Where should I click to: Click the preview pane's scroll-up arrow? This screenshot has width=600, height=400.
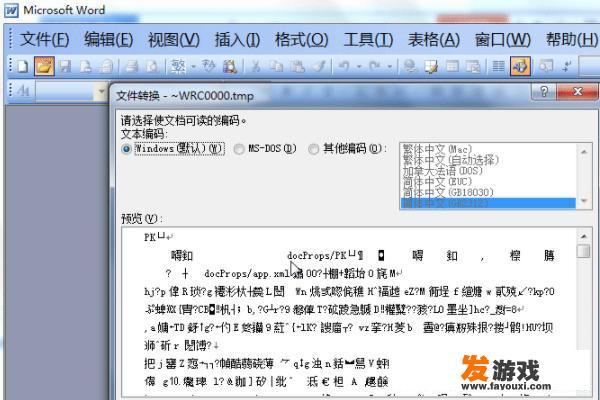point(584,236)
